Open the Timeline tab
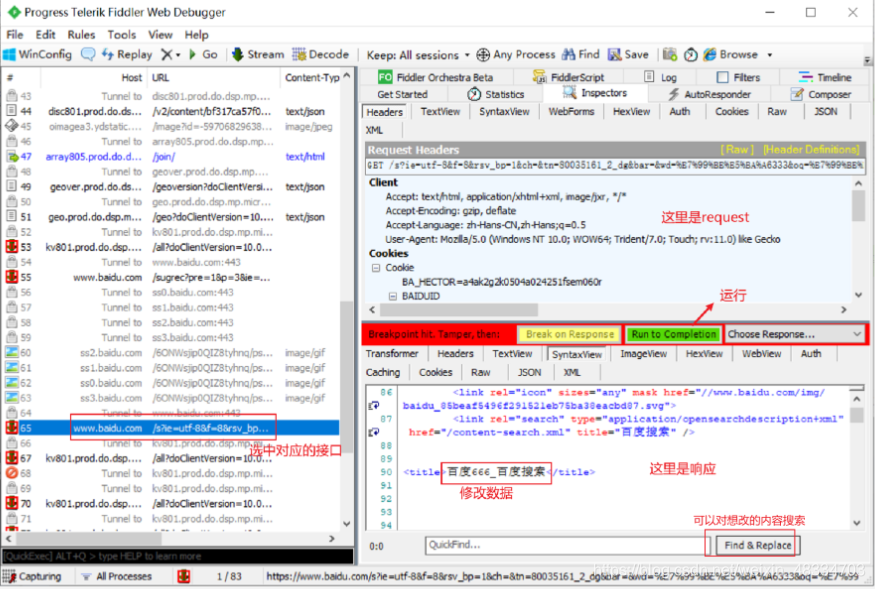 [x=825, y=77]
